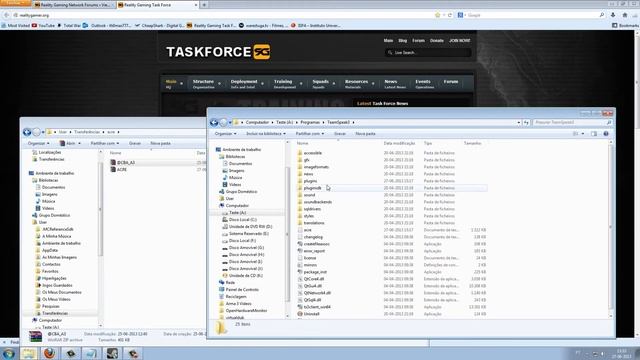640x360 pixels.
Task: Open the Abrir dropdown in acre window
Action: point(70,144)
